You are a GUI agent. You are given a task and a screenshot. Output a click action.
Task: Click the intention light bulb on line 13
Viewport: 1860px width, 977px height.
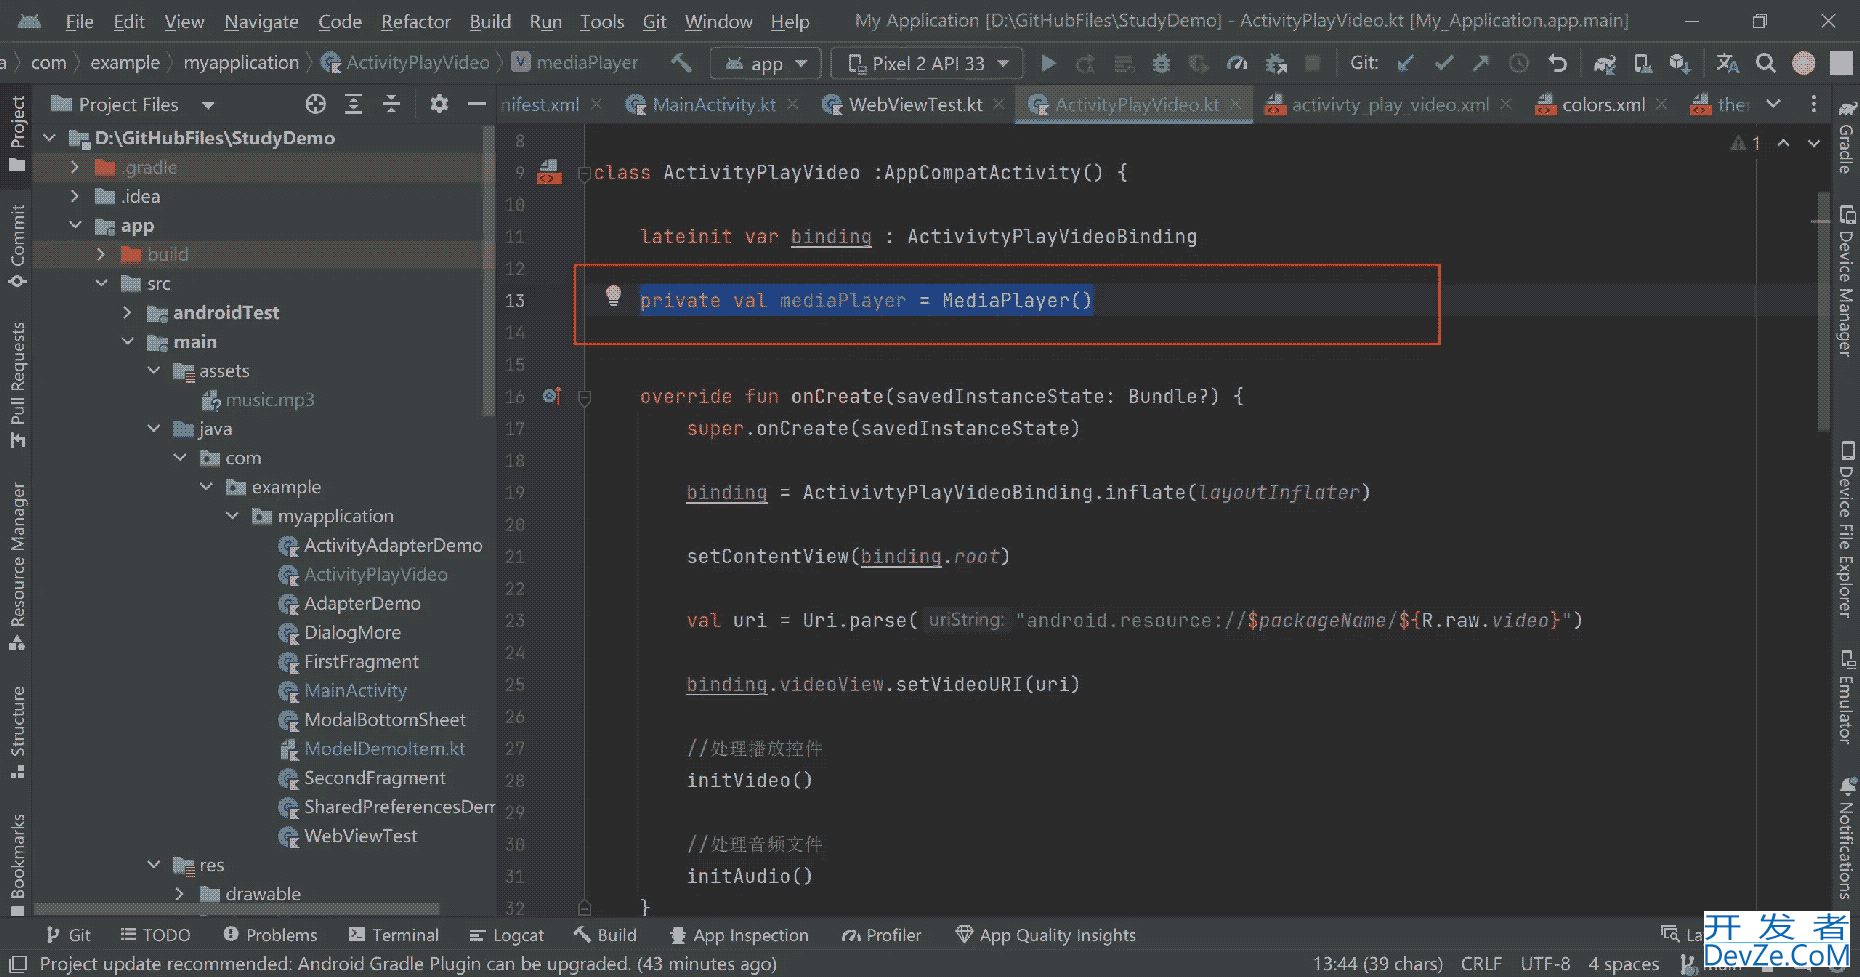pyautogui.click(x=614, y=296)
